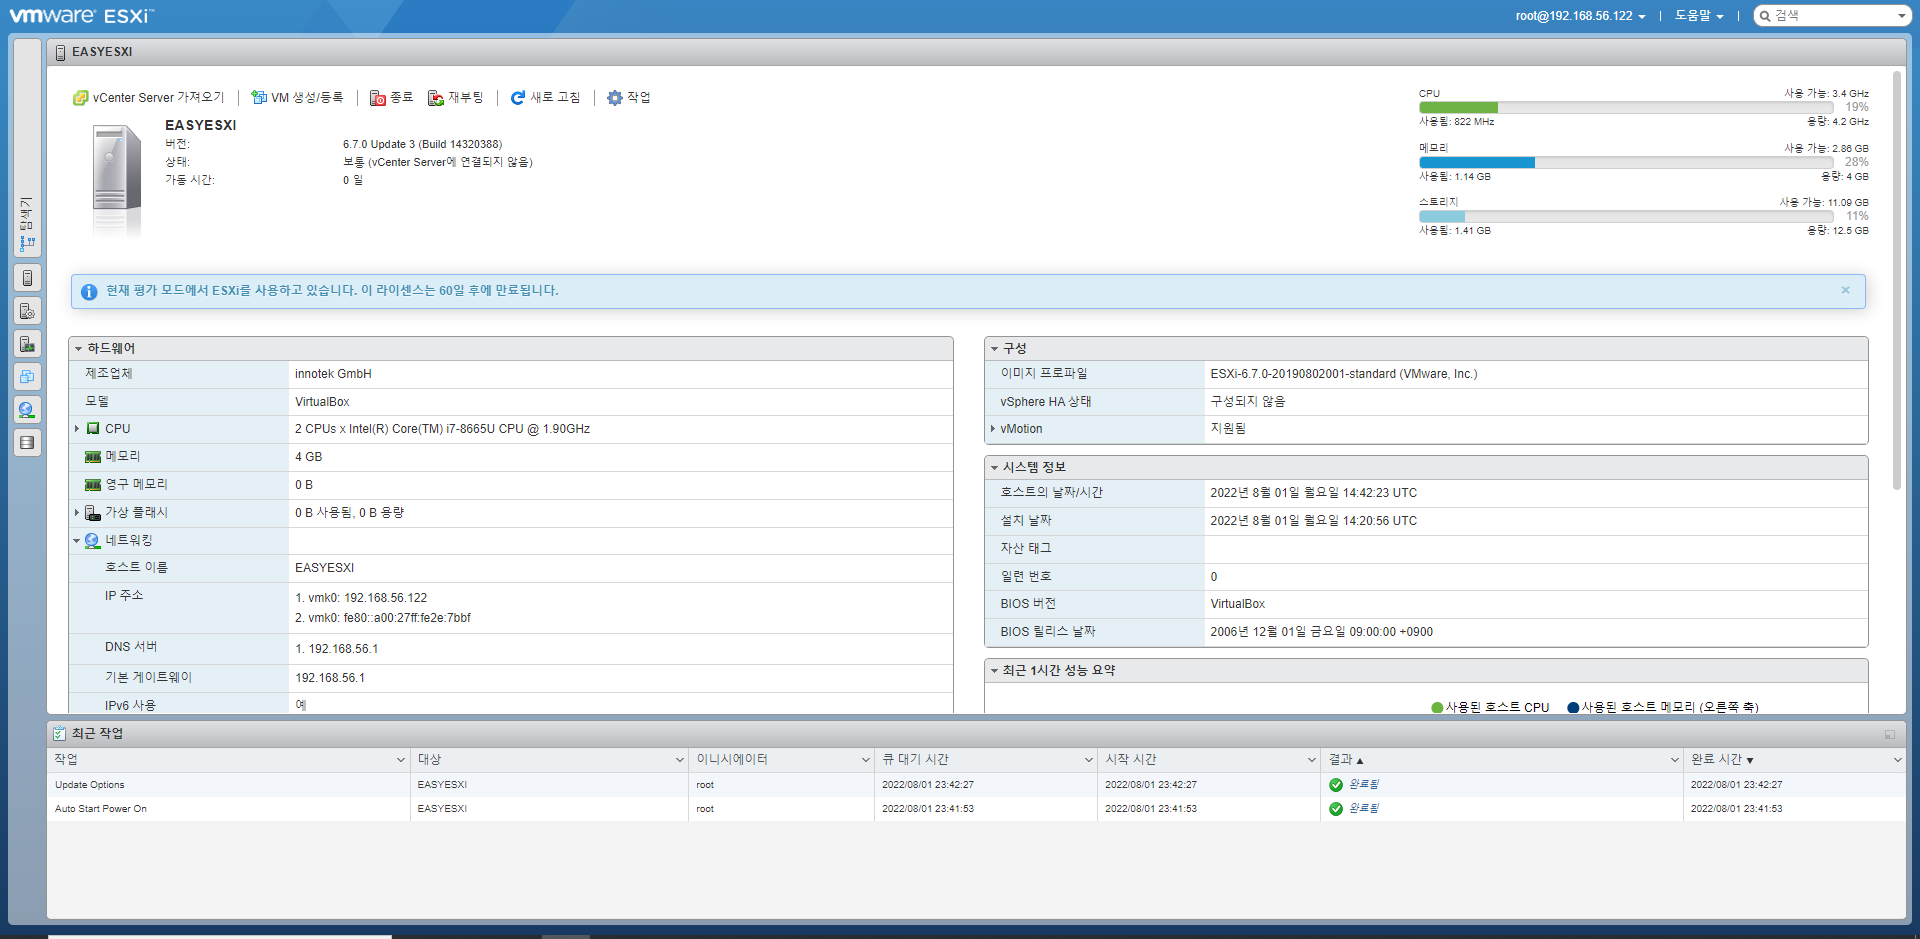Click vCenter Server 가져오기 button label

click(x=158, y=98)
